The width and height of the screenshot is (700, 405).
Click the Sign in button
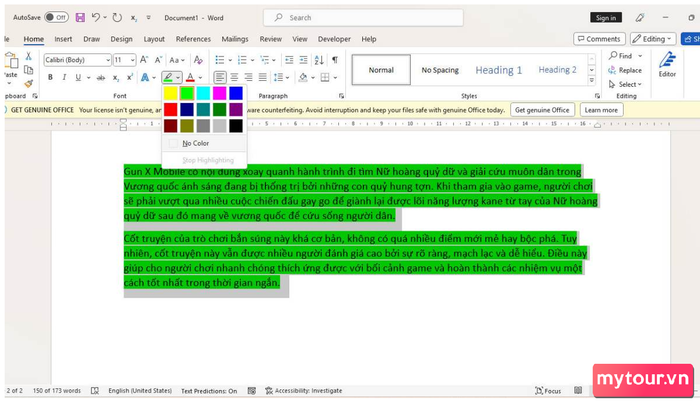605,17
